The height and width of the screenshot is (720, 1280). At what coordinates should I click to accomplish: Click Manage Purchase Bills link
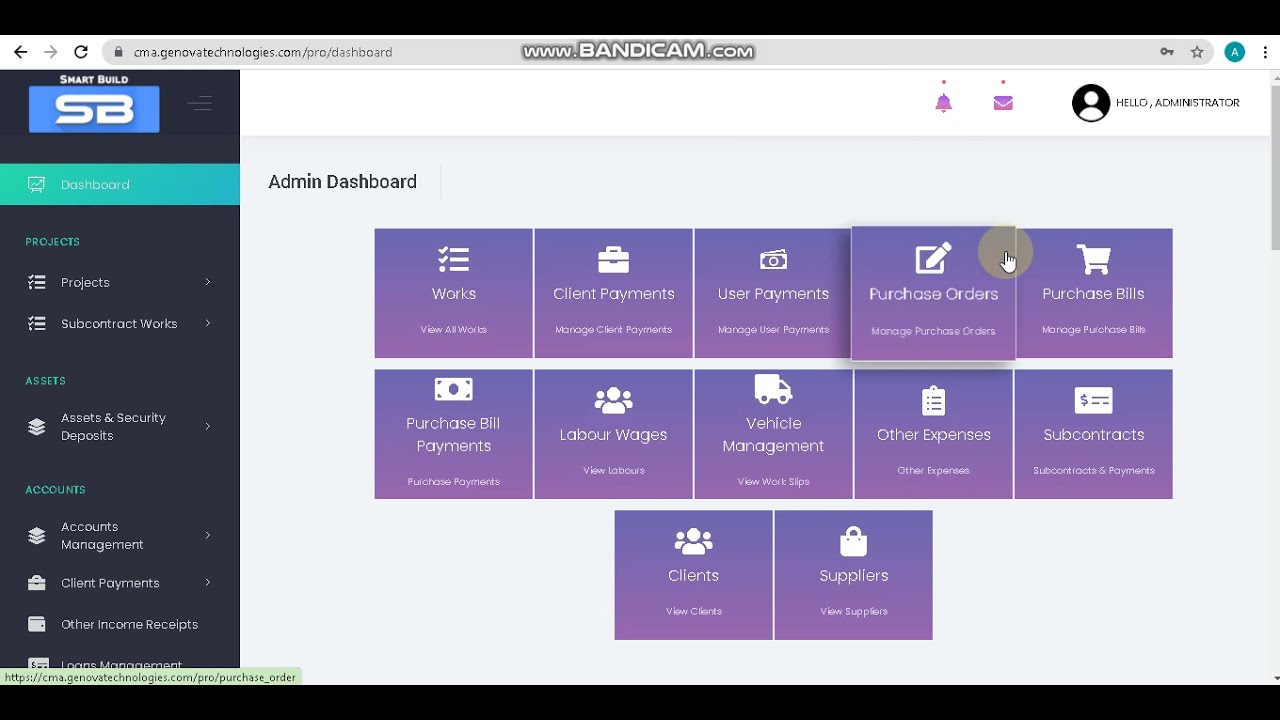coord(1093,330)
